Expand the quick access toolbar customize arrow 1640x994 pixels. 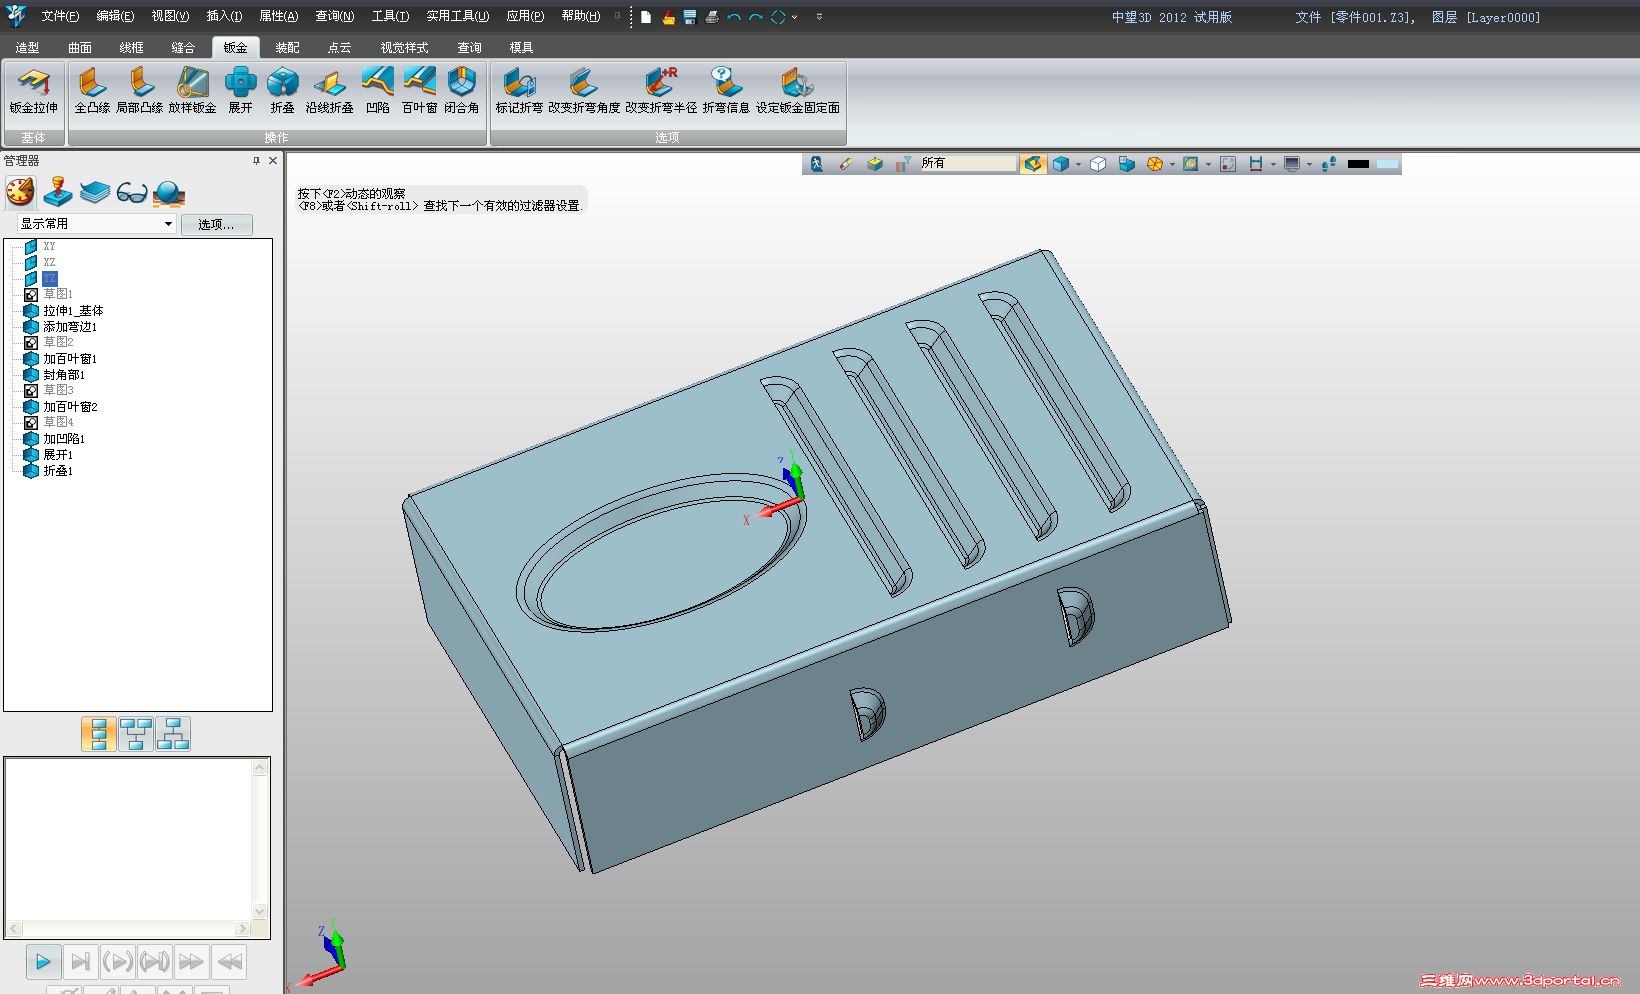(x=819, y=17)
